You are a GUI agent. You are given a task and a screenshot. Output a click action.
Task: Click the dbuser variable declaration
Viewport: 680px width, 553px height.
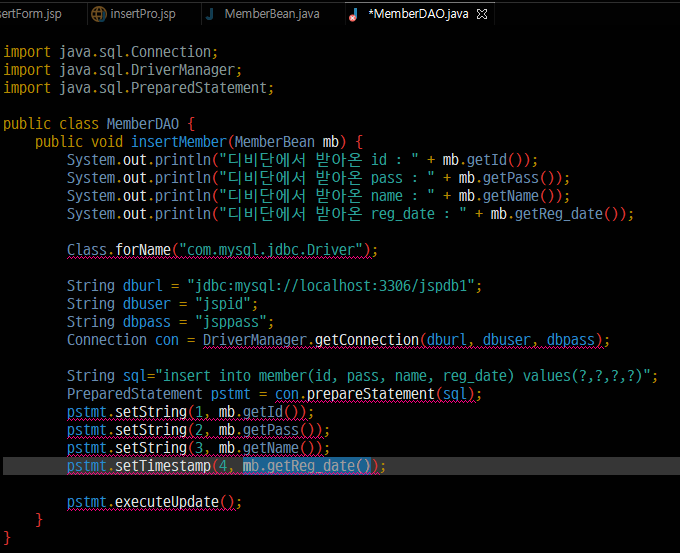tap(147, 304)
